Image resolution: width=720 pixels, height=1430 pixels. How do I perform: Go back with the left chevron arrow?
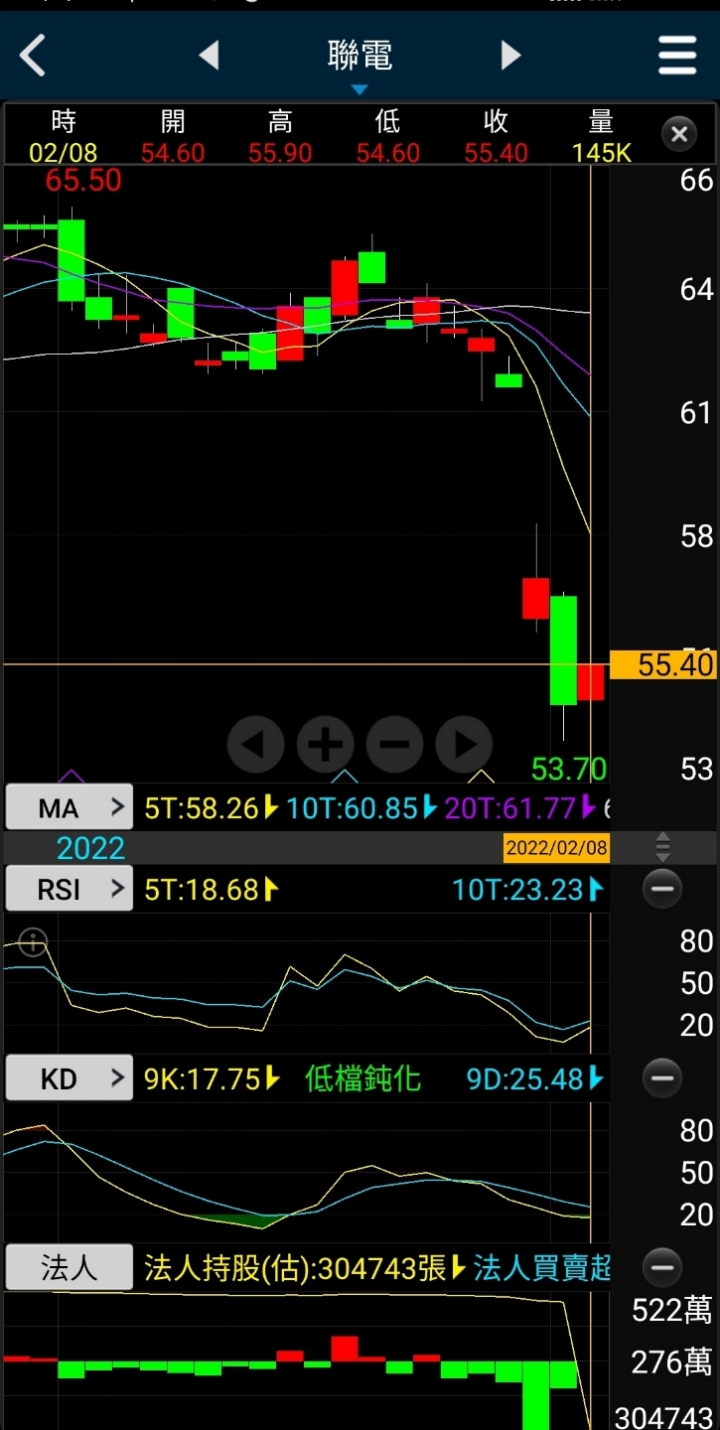point(33,55)
